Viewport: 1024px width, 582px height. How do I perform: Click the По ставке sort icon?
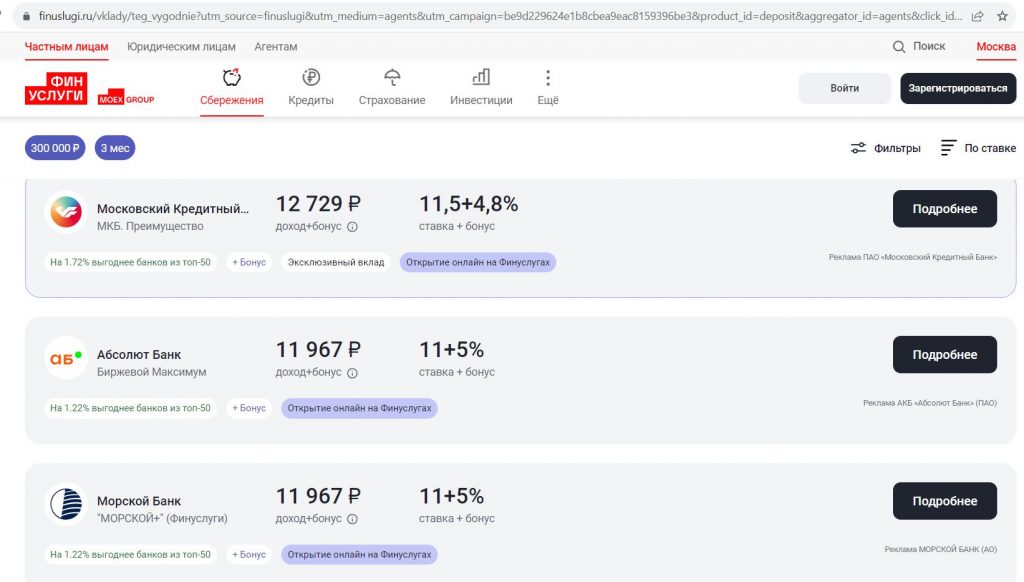(x=948, y=148)
